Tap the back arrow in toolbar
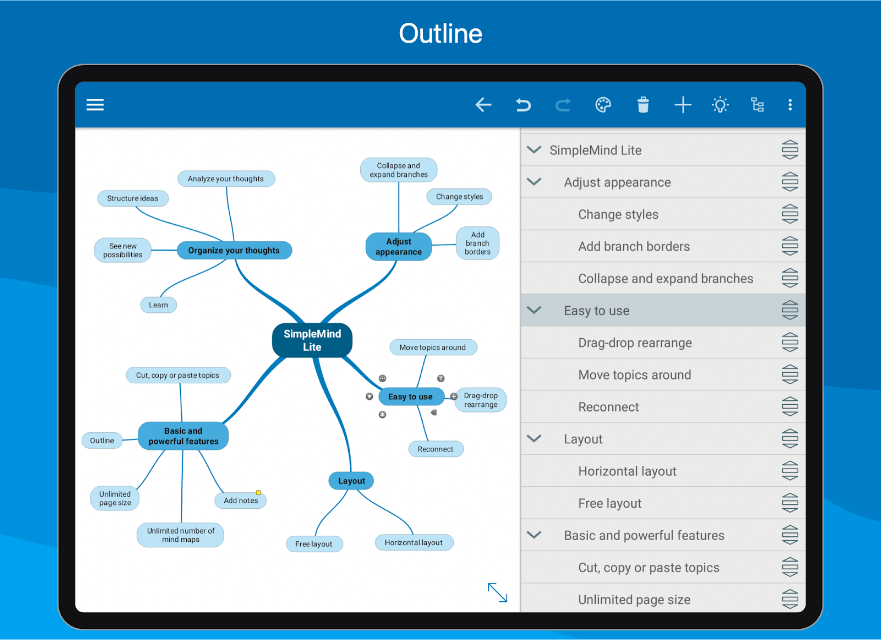881x640 pixels. tap(483, 105)
